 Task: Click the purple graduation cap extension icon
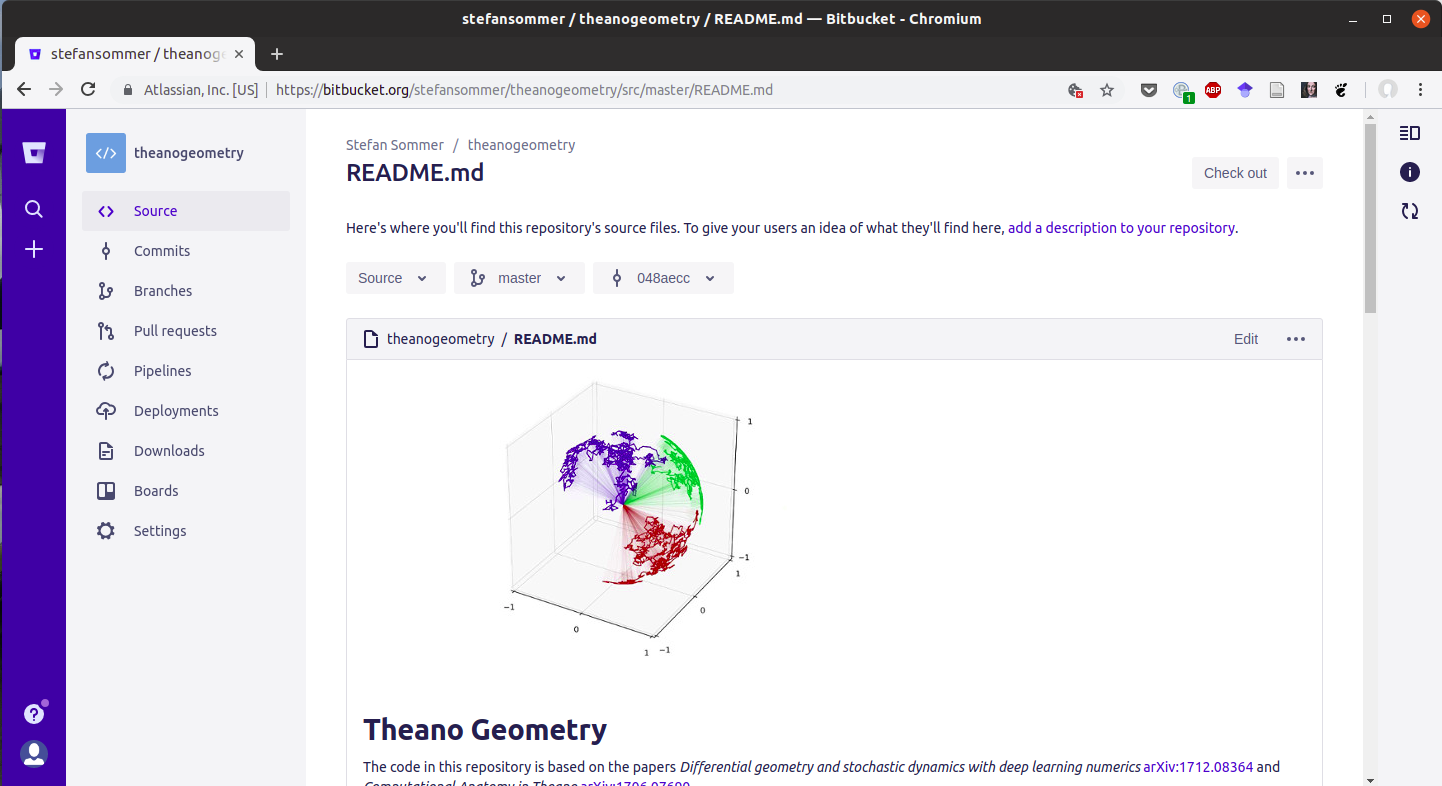coord(1245,90)
